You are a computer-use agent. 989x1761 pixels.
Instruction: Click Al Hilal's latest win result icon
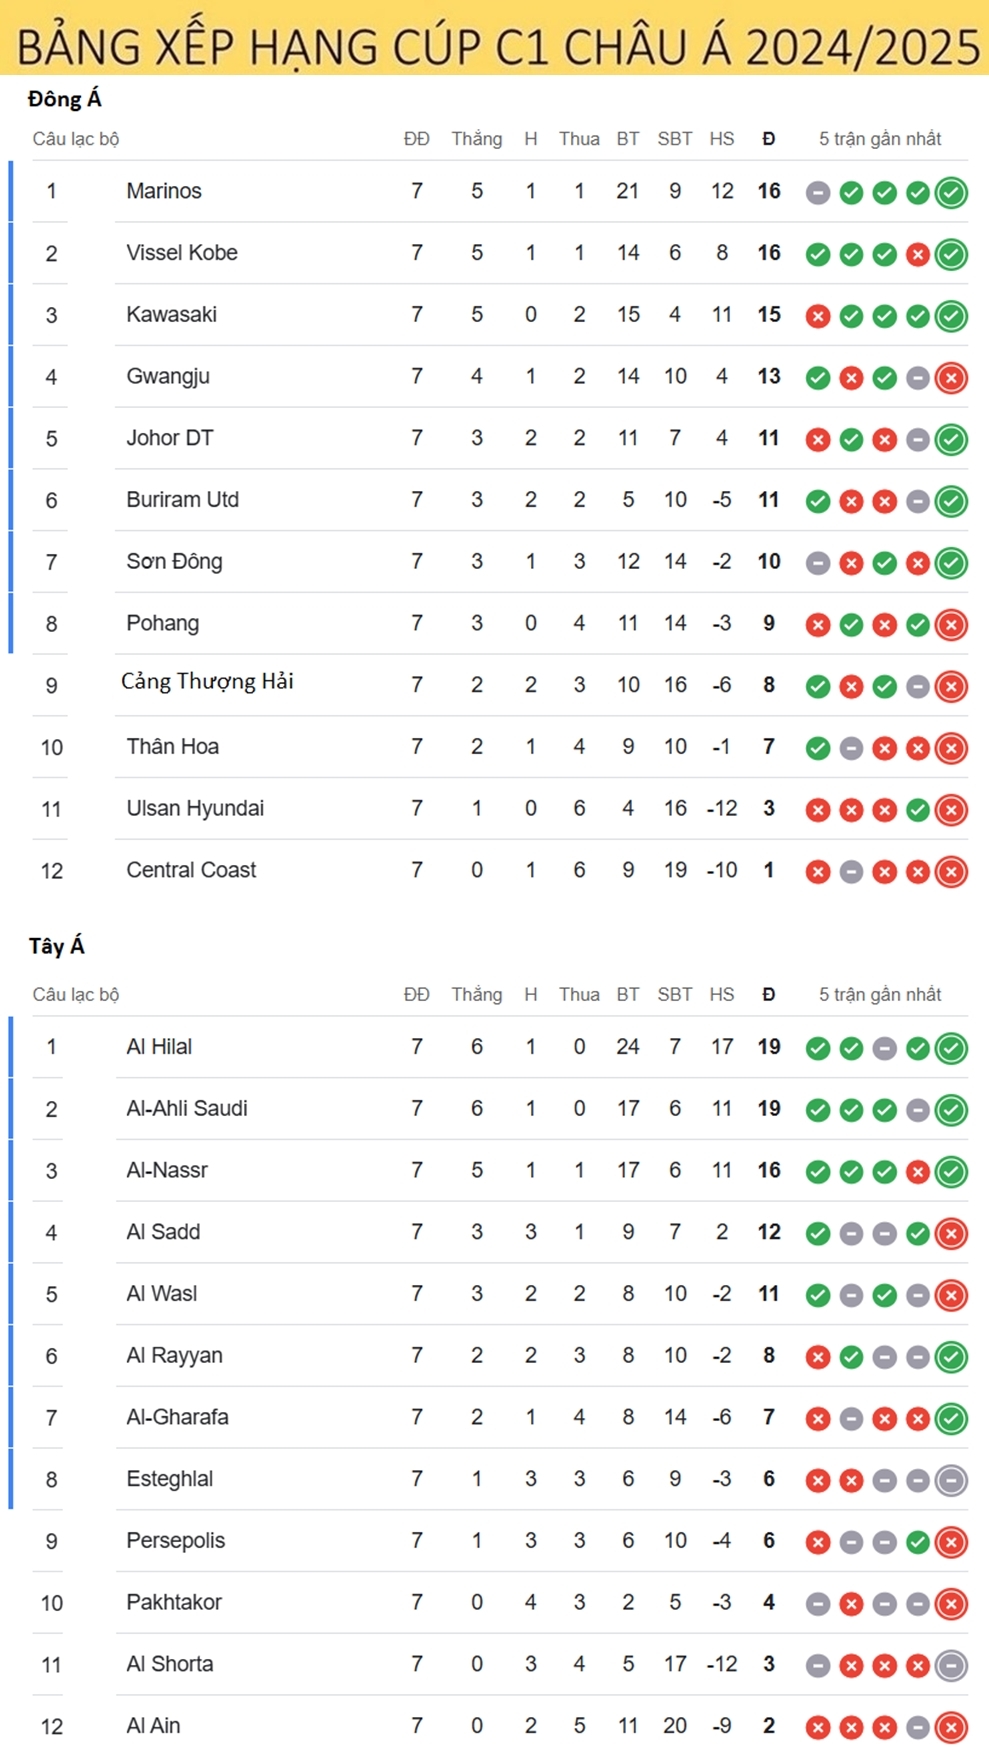pos(951,1048)
